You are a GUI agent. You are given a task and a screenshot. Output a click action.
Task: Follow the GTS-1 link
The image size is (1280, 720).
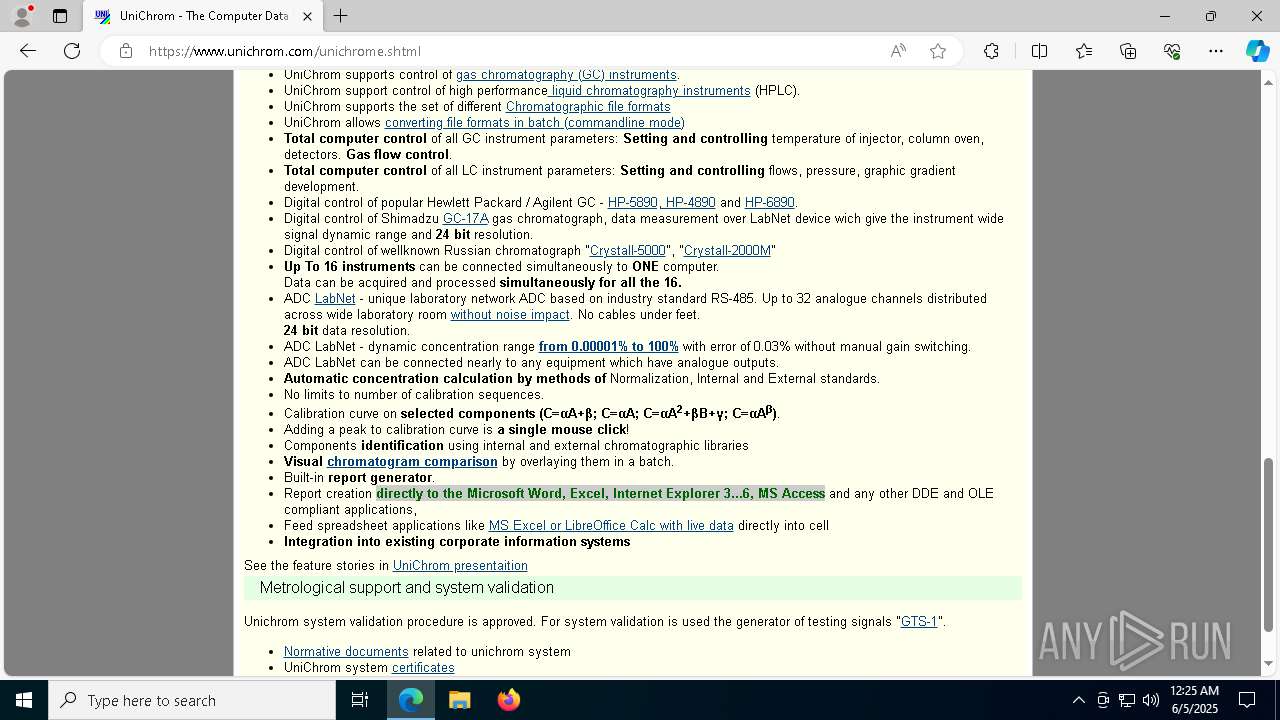(x=919, y=622)
